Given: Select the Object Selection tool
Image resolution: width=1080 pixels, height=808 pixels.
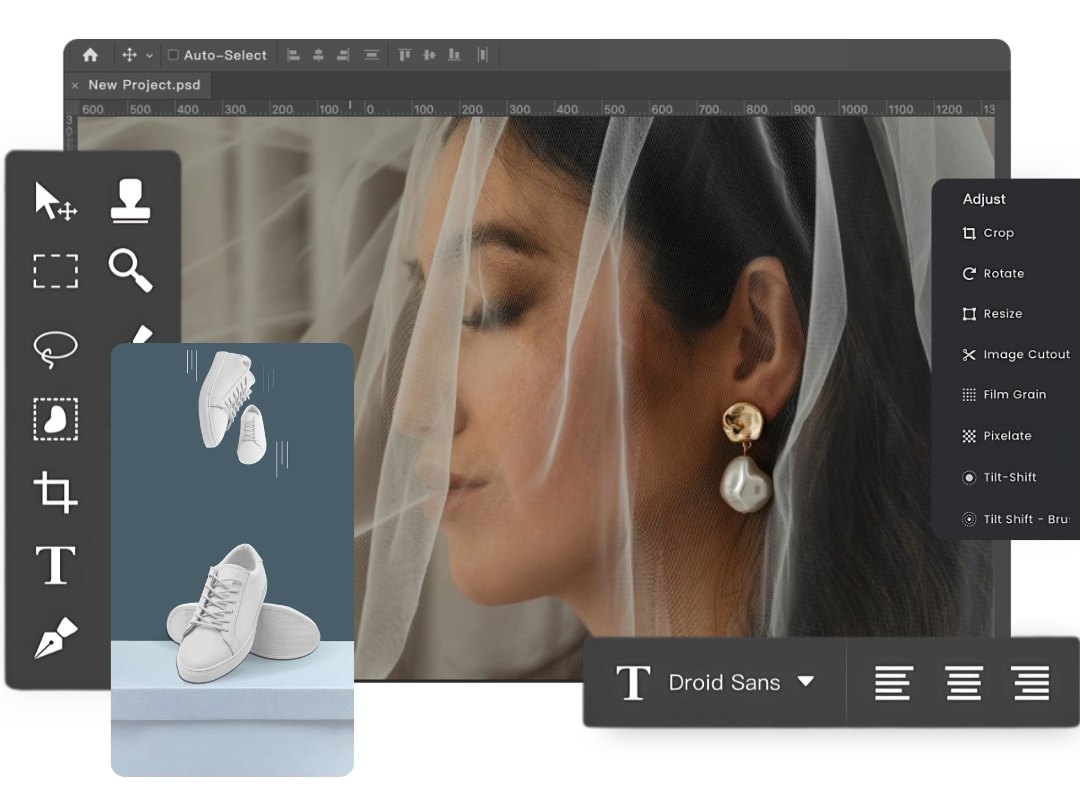Looking at the screenshot, I should pyautogui.click(x=55, y=419).
